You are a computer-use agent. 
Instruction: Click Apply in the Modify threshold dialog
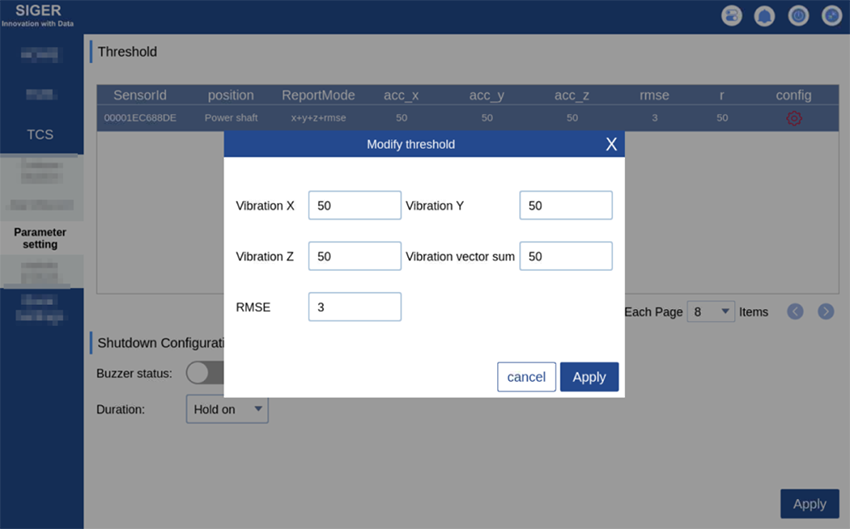pyautogui.click(x=589, y=377)
